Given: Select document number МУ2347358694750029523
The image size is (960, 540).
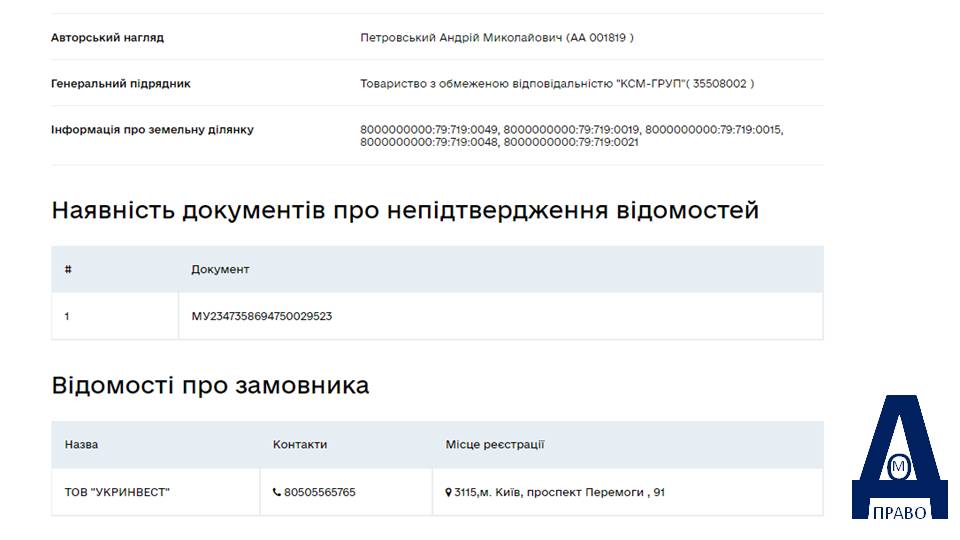Looking at the screenshot, I should coord(261,317).
